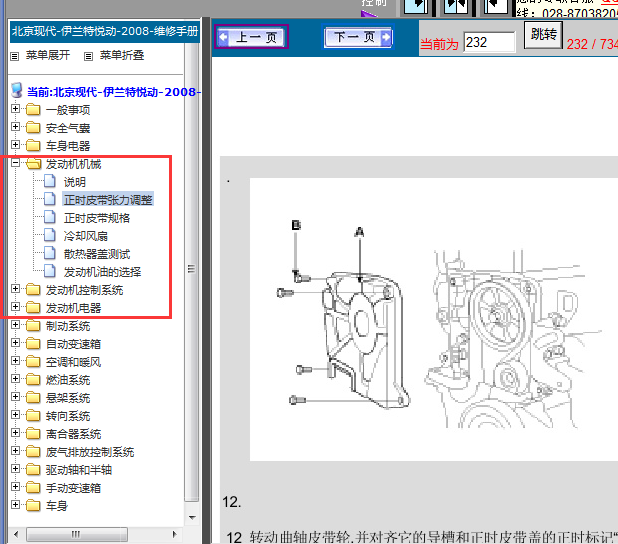Click the document icon beside 散热器盖测试
Screen dimensions: 618x544
click(x=49, y=253)
